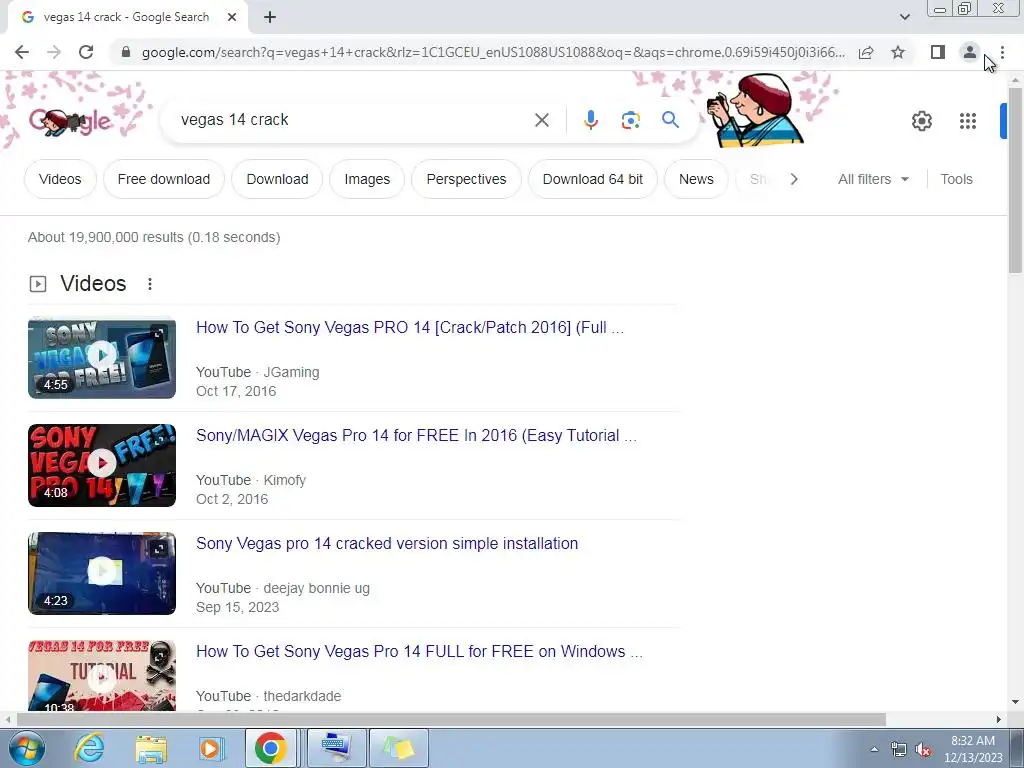Open Windows Explorer from the taskbar
Viewport: 1024px width, 768px height.
151,748
